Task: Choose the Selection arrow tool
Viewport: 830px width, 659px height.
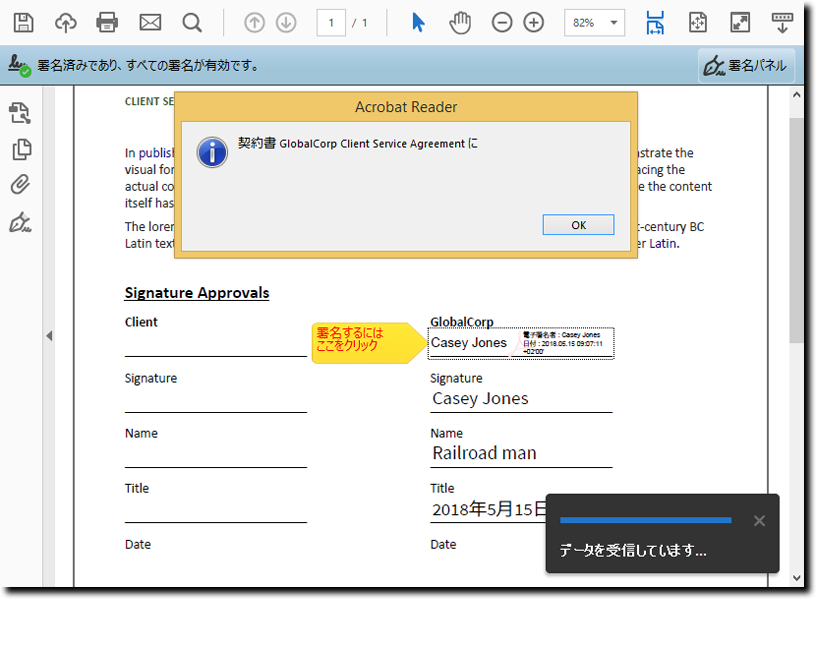Action: click(x=418, y=23)
